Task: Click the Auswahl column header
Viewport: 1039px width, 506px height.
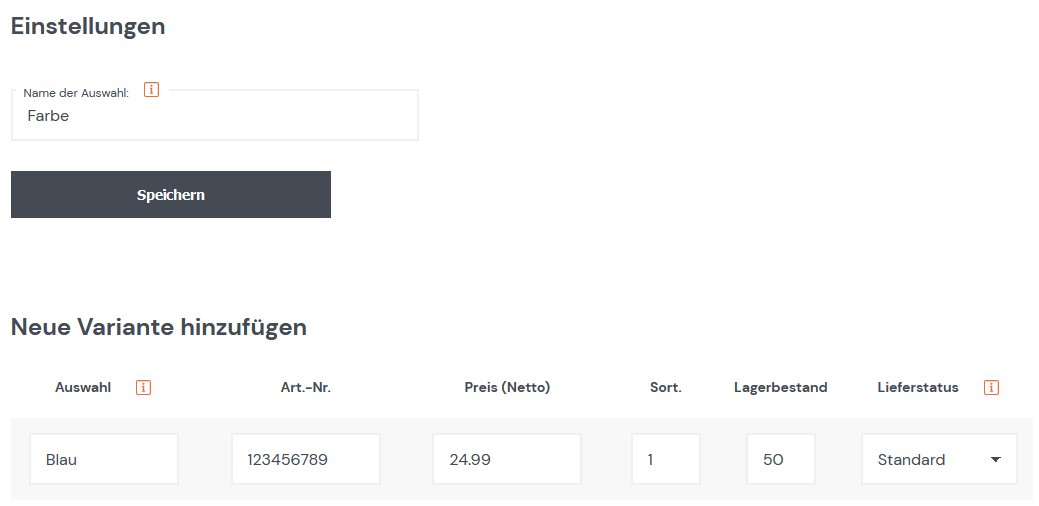Action: 83,387
